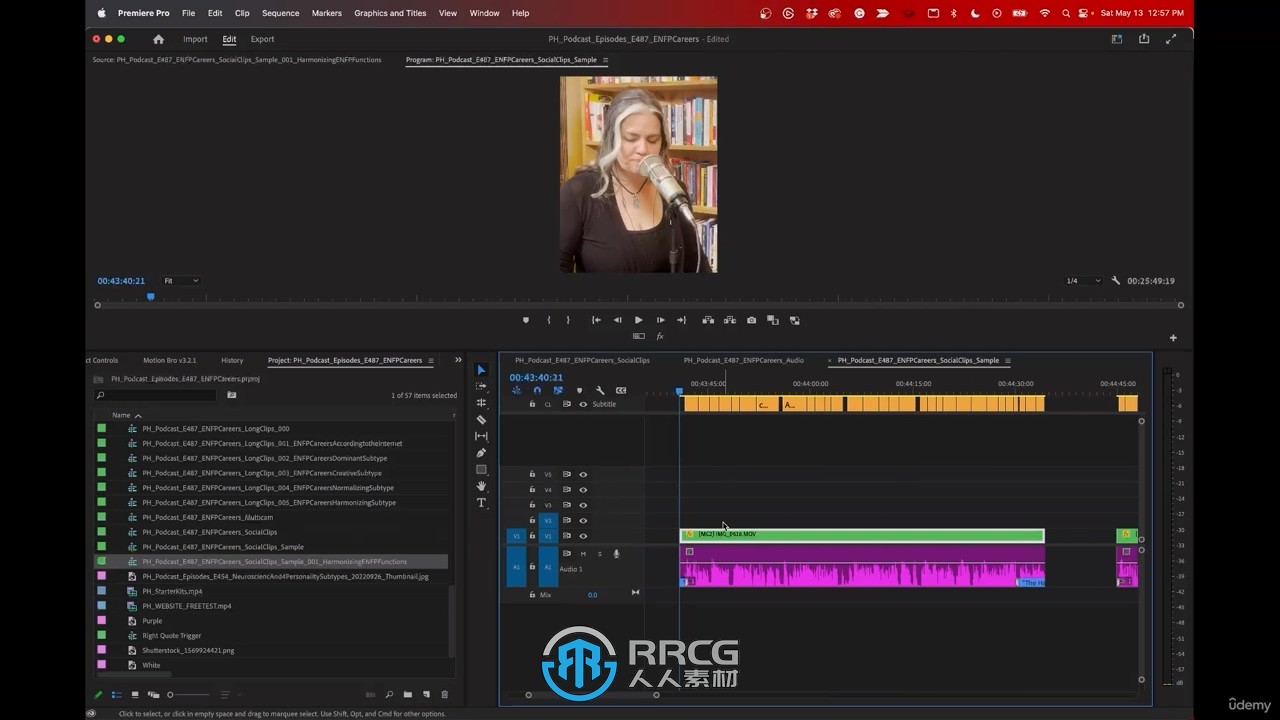Open the Quick Export share button

pos(1144,39)
